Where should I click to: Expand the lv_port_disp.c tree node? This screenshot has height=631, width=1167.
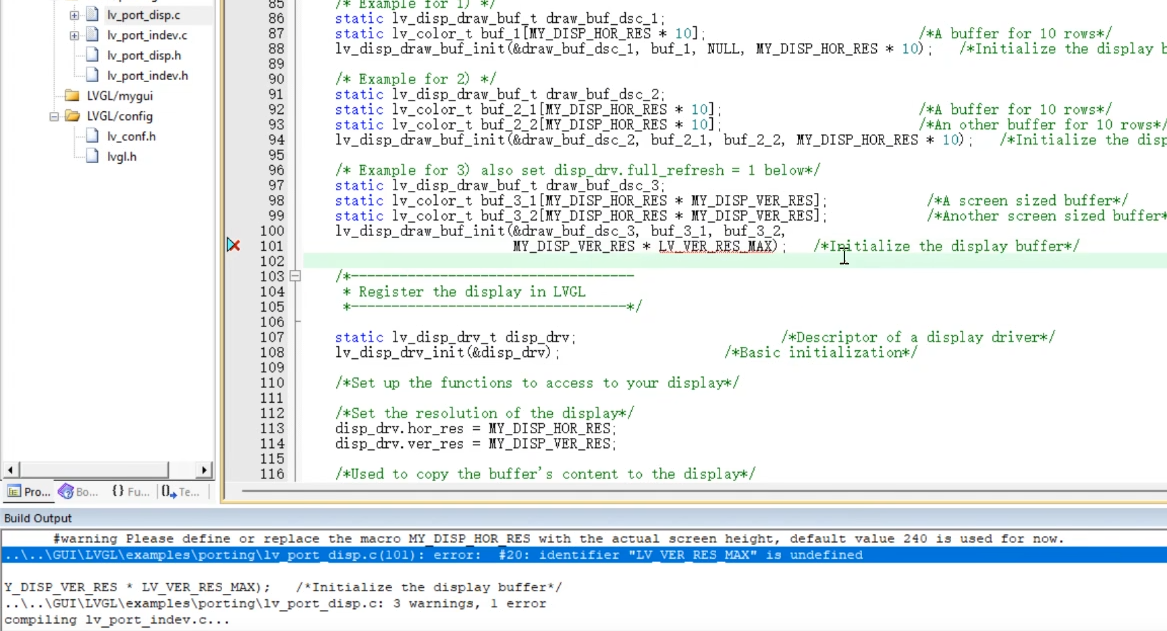[74, 15]
